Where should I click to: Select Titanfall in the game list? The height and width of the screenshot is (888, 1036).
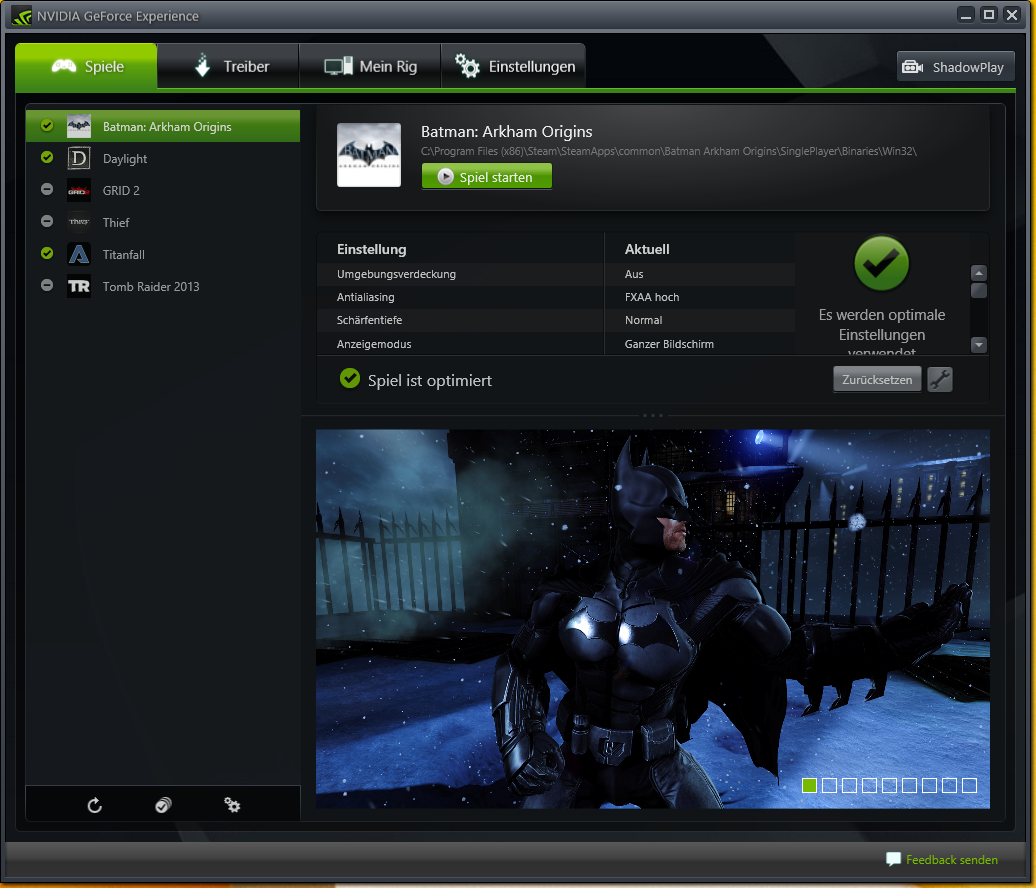pyautogui.click(x=163, y=254)
